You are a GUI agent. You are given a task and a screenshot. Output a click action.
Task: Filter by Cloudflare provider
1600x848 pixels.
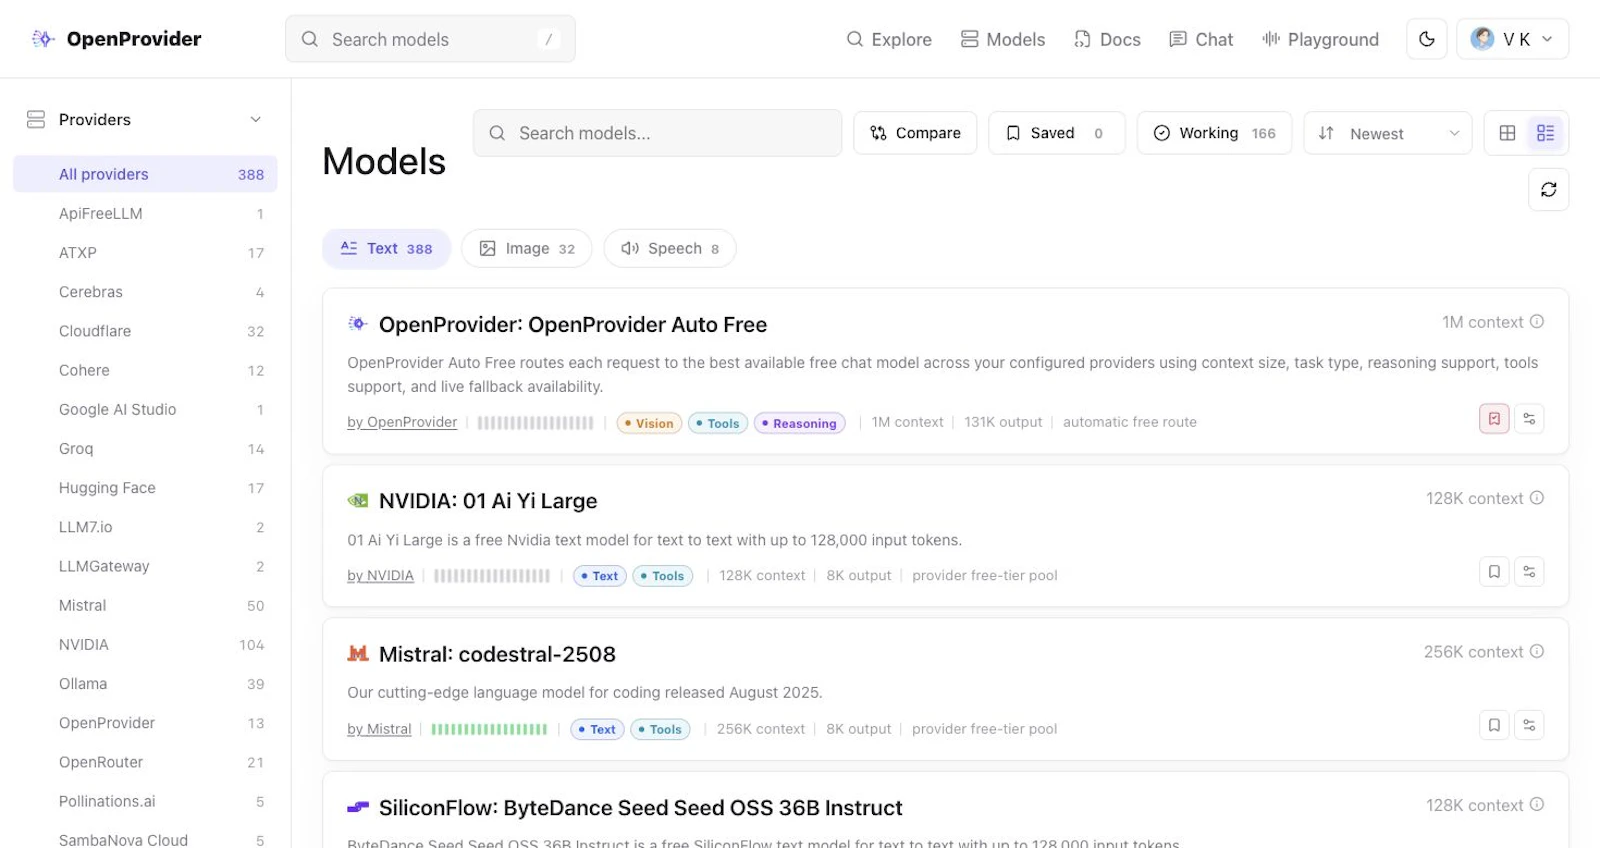(x=145, y=331)
